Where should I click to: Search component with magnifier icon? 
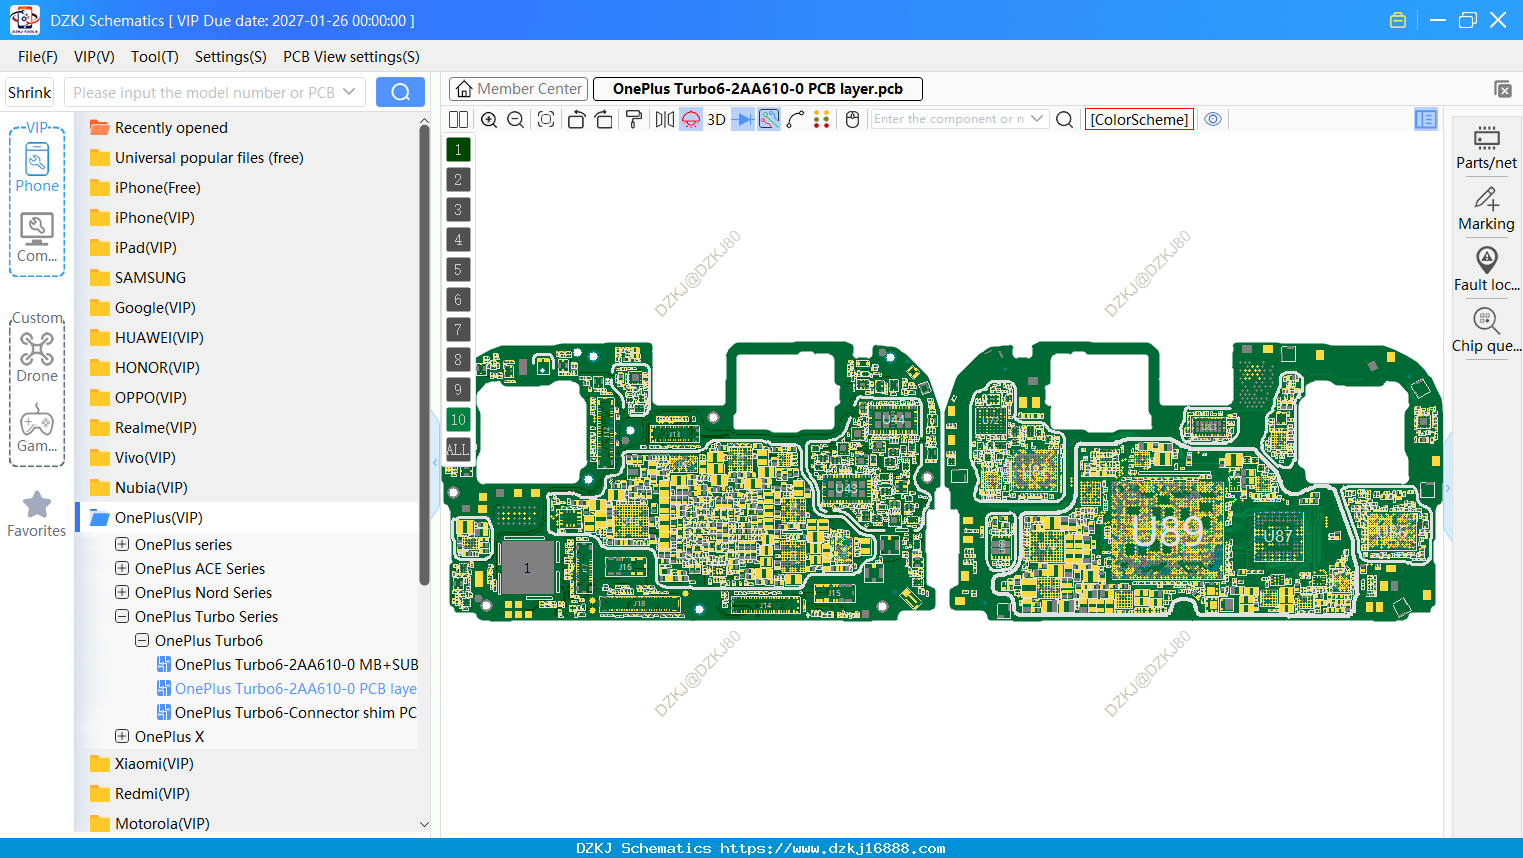coord(1065,120)
